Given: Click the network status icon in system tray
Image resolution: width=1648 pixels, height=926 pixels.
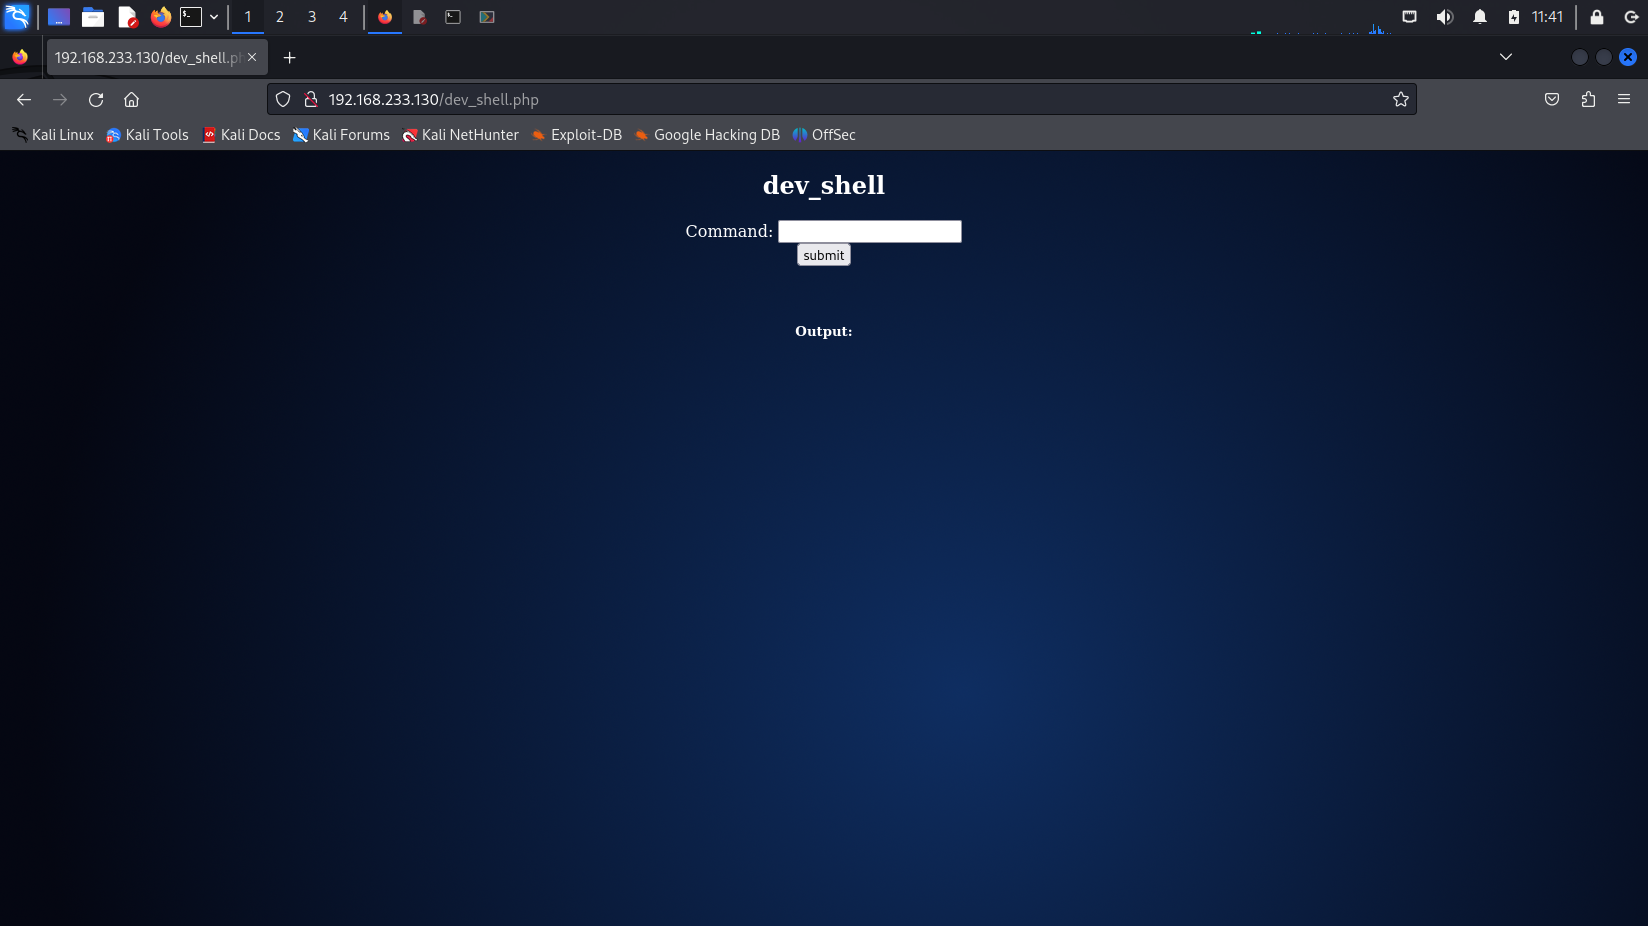Looking at the screenshot, I should click(x=1409, y=17).
